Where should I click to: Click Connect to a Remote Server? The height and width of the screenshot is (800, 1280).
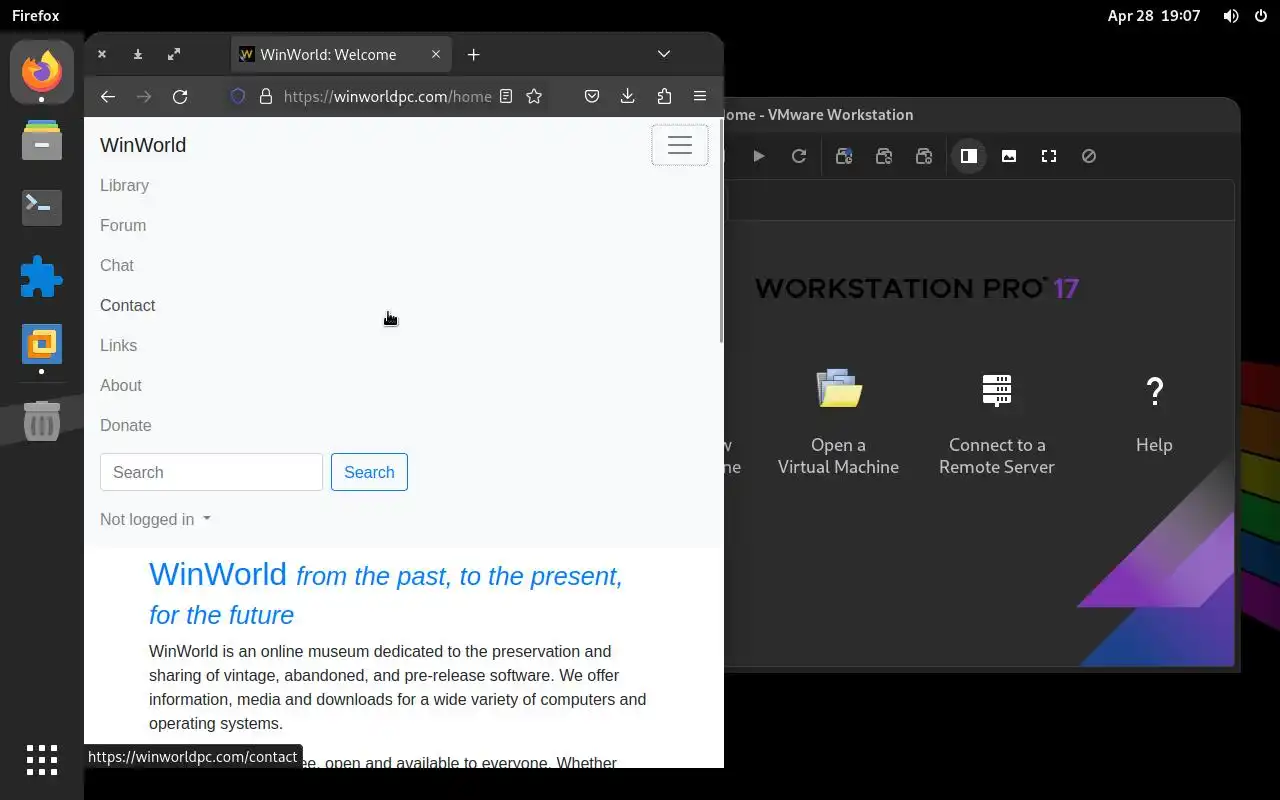click(997, 423)
